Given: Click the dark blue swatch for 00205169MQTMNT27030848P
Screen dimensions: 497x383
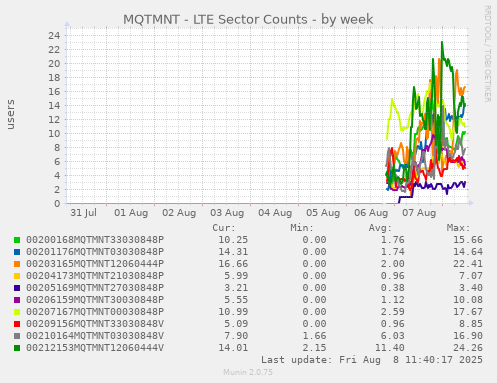Looking at the screenshot, I should coord(17,288).
